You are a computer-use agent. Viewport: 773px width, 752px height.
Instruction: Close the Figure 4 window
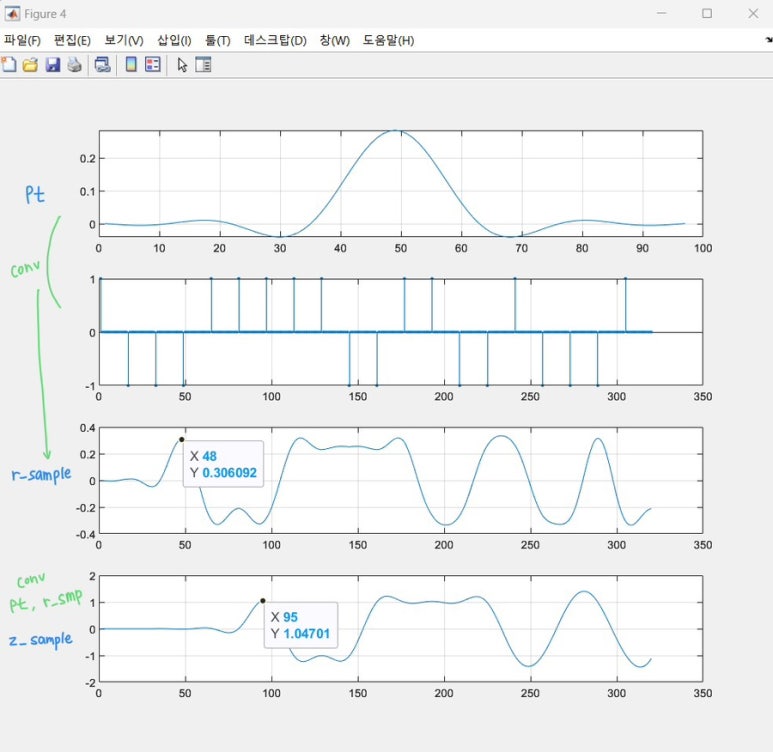[x=753, y=13]
